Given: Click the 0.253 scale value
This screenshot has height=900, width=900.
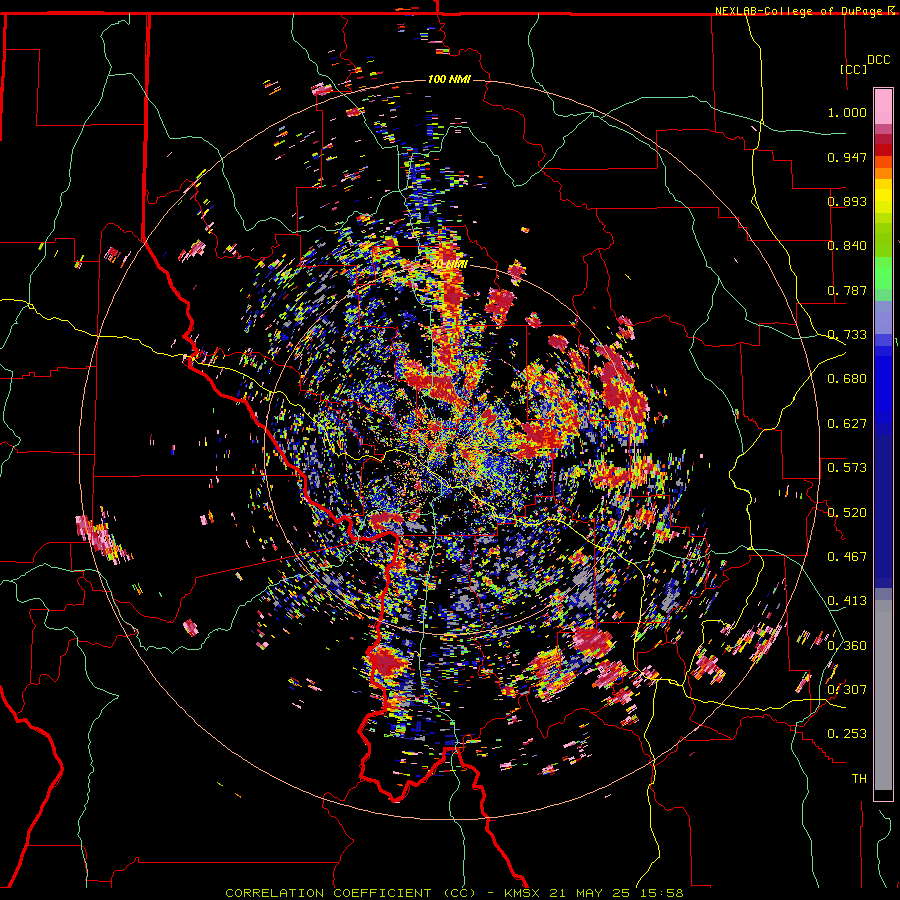Looking at the screenshot, I should 847,734.
